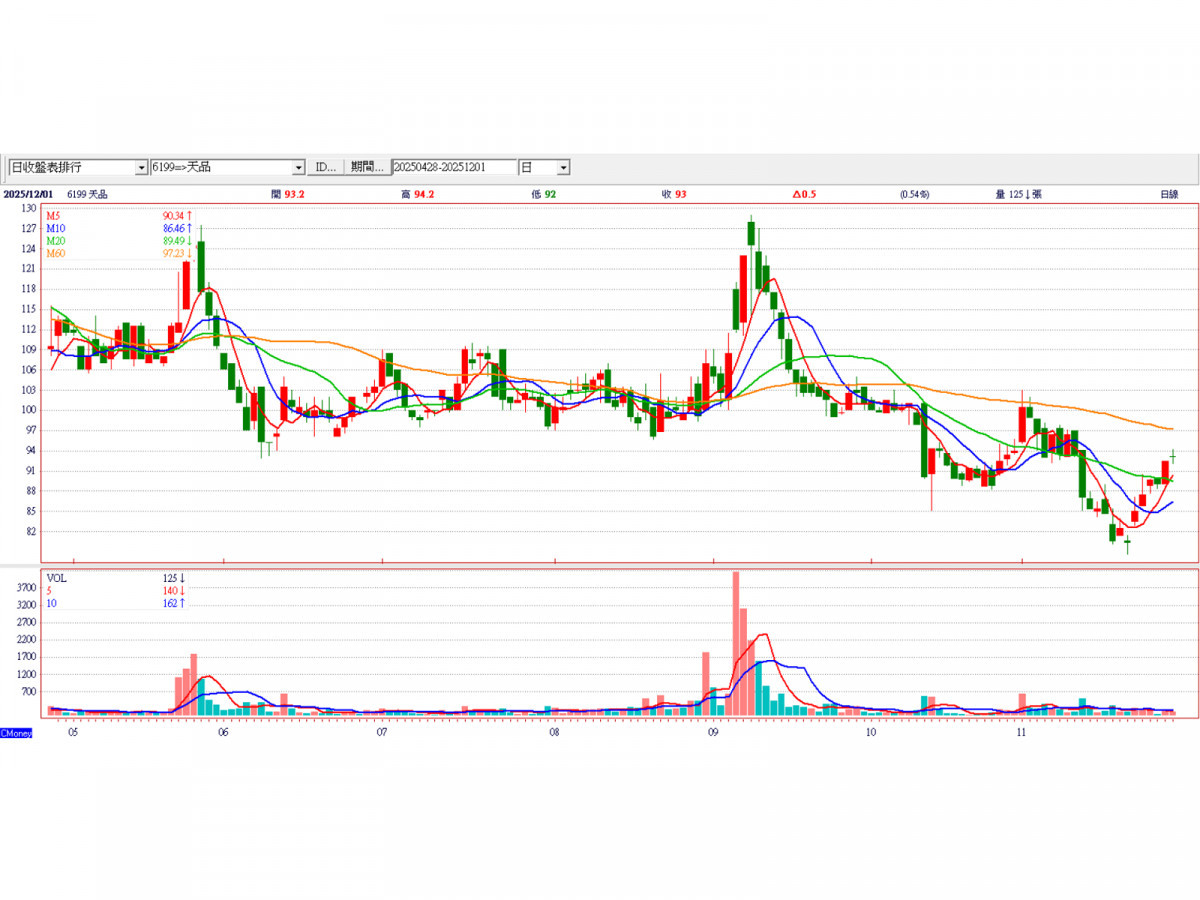Image resolution: width=1200 pixels, height=900 pixels.
Task: Click the 20250428-20251201 date range field
Action: point(454,167)
